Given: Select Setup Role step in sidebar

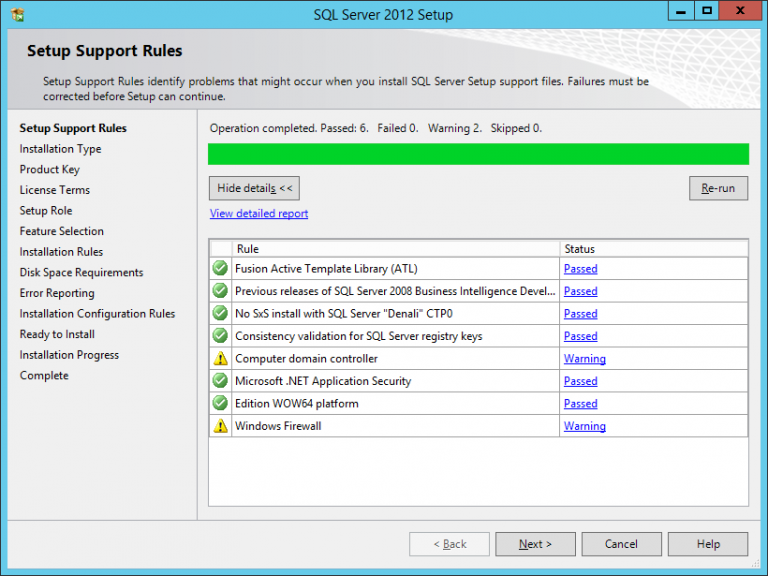Looking at the screenshot, I should pos(46,211).
